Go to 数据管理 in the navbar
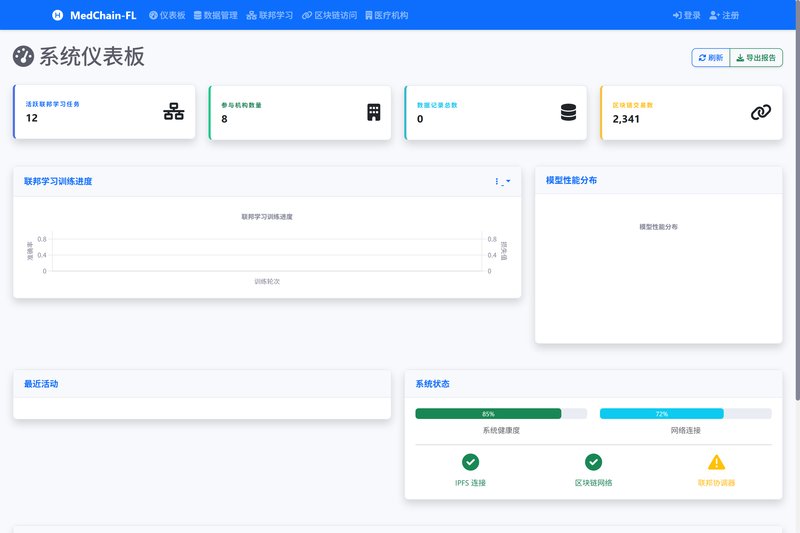800x533 pixels. (x=215, y=15)
